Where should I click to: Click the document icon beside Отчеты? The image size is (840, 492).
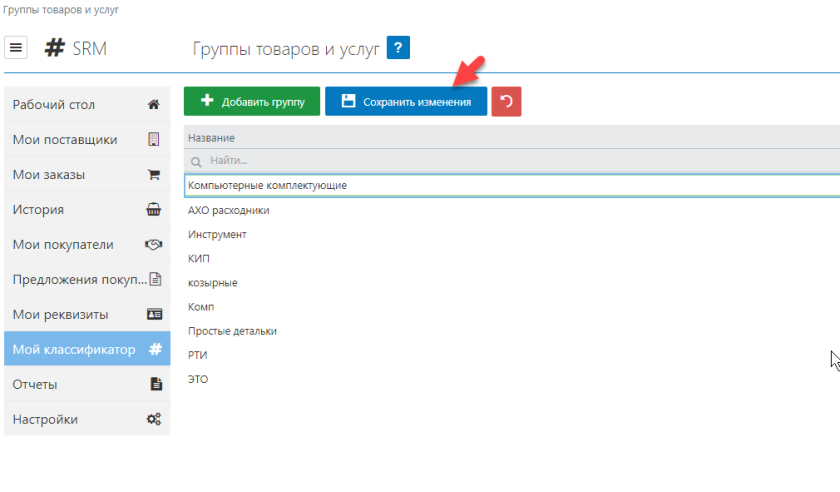click(x=155, y=385)
